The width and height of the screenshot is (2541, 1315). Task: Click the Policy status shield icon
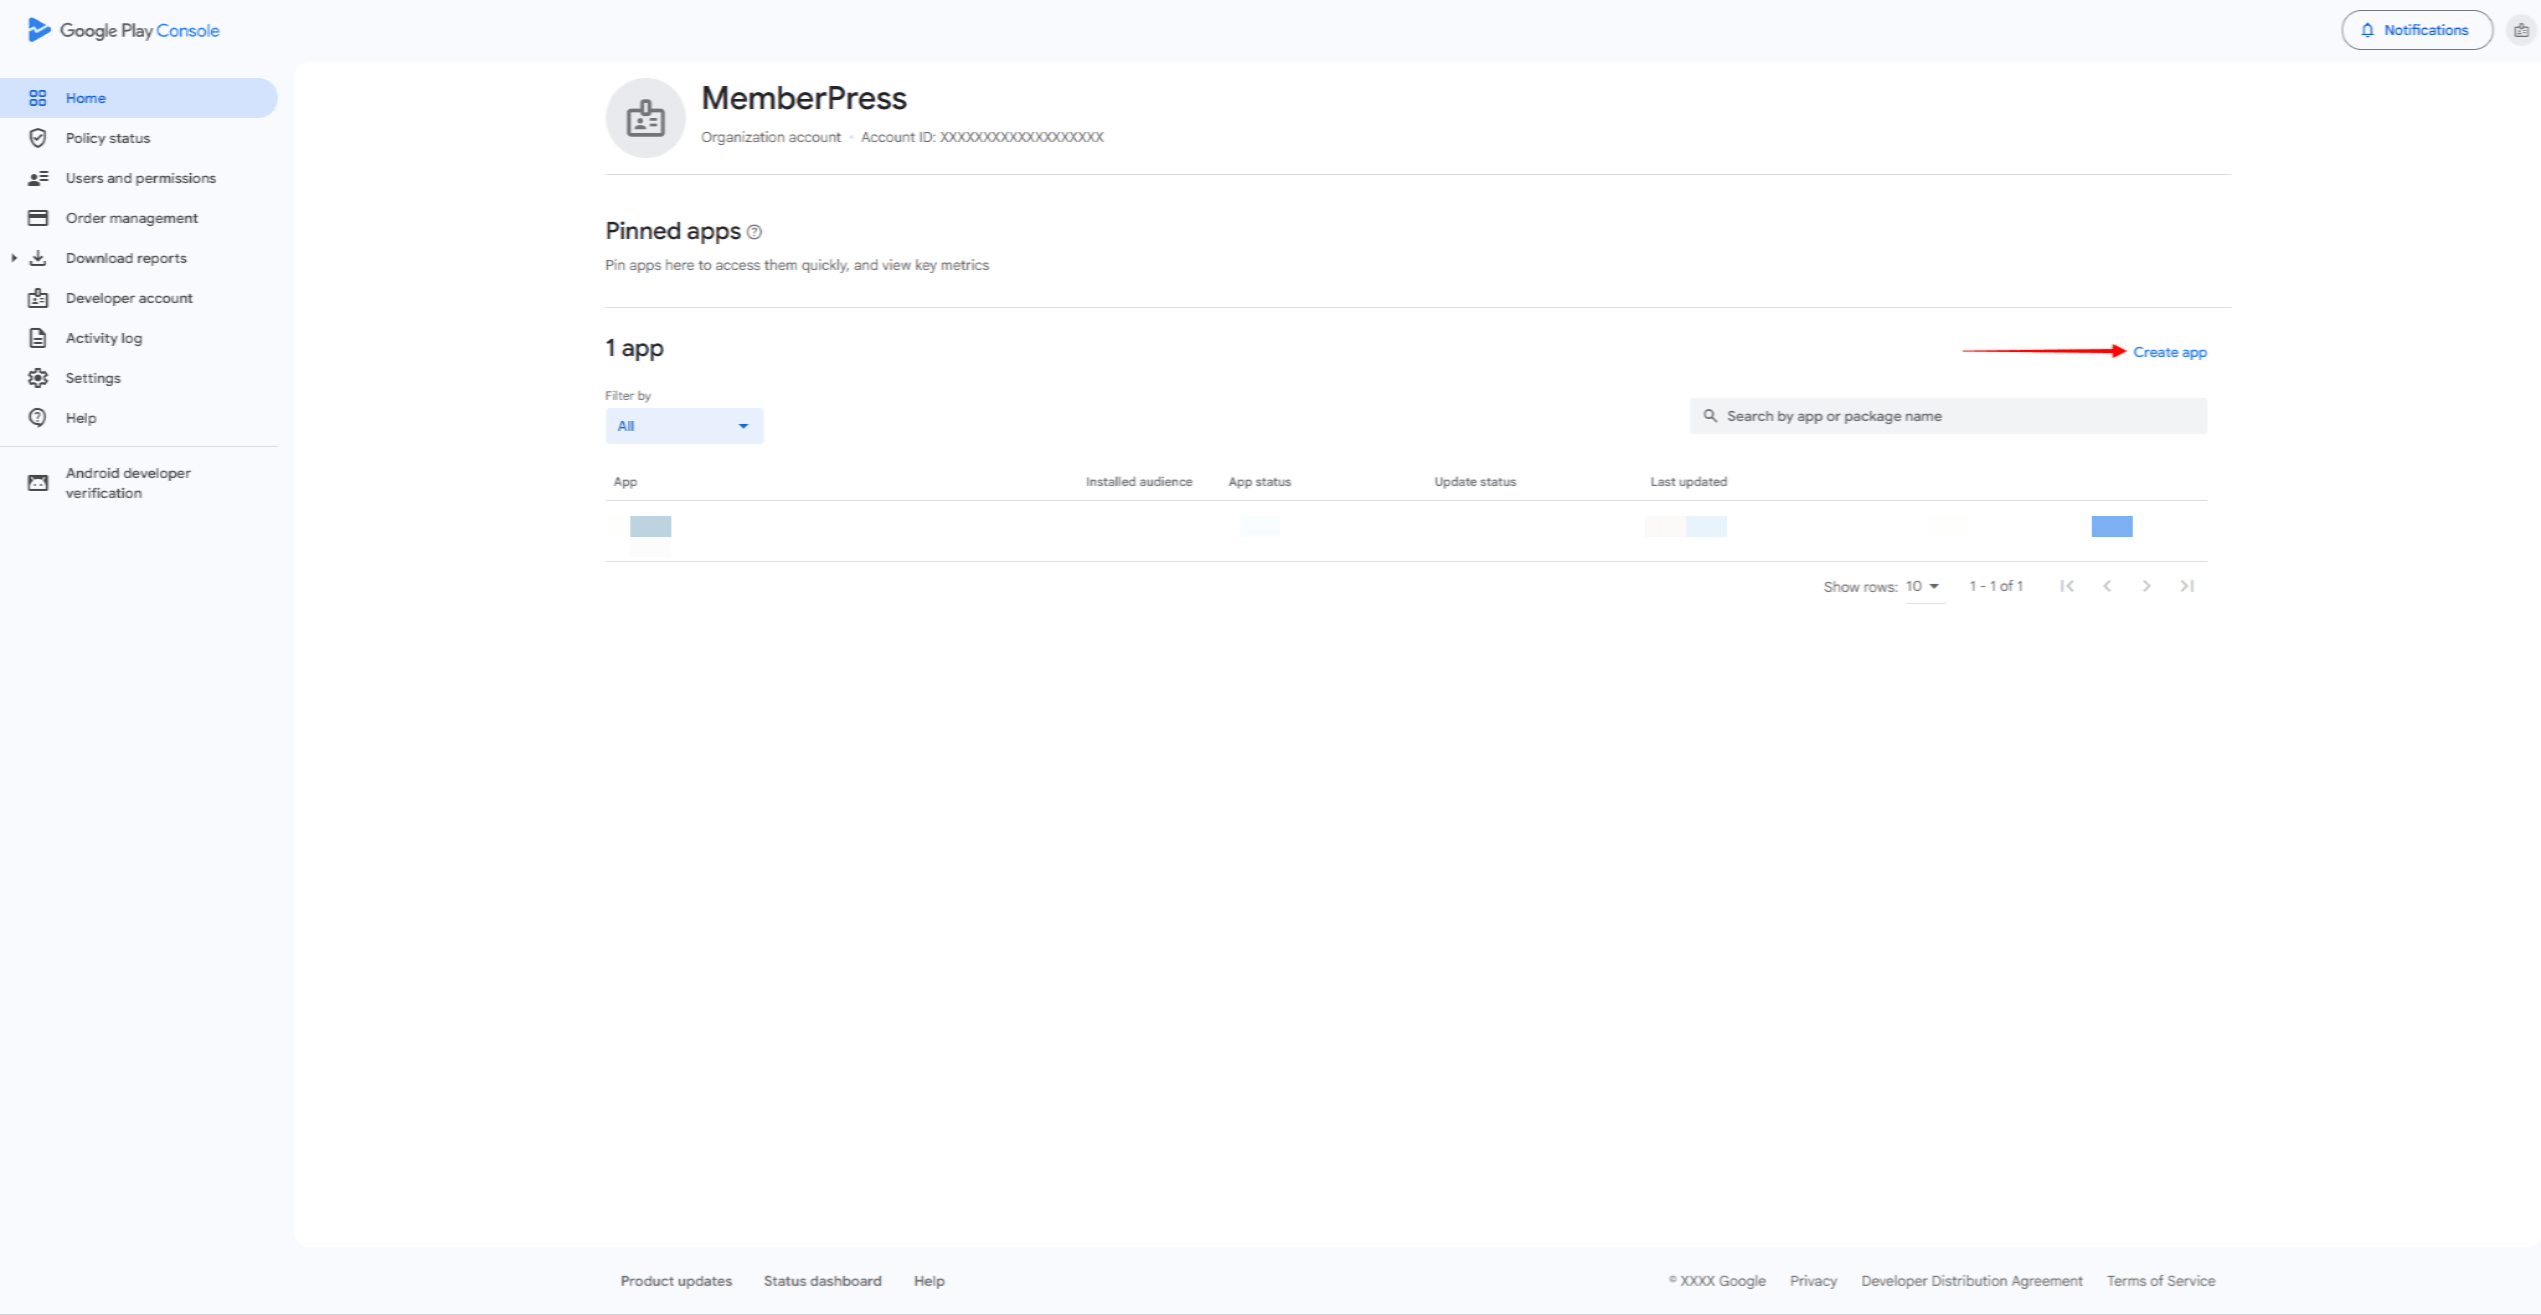pos(38,137)
